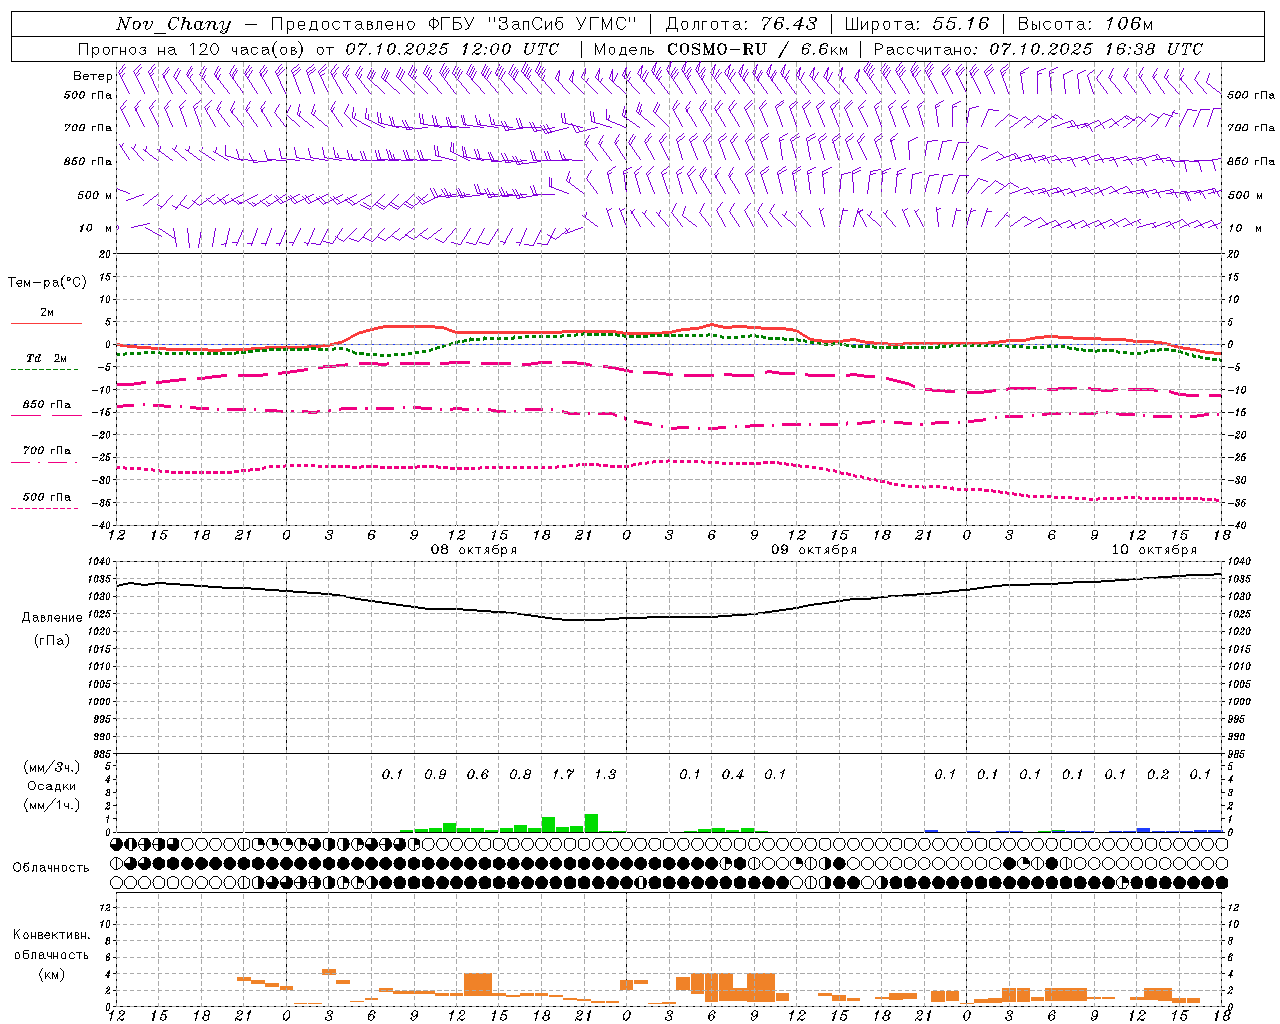Select the 'Долгота: 76.43' header text
Viewport: 1280px width, 1024px height.
pos(741,24)
